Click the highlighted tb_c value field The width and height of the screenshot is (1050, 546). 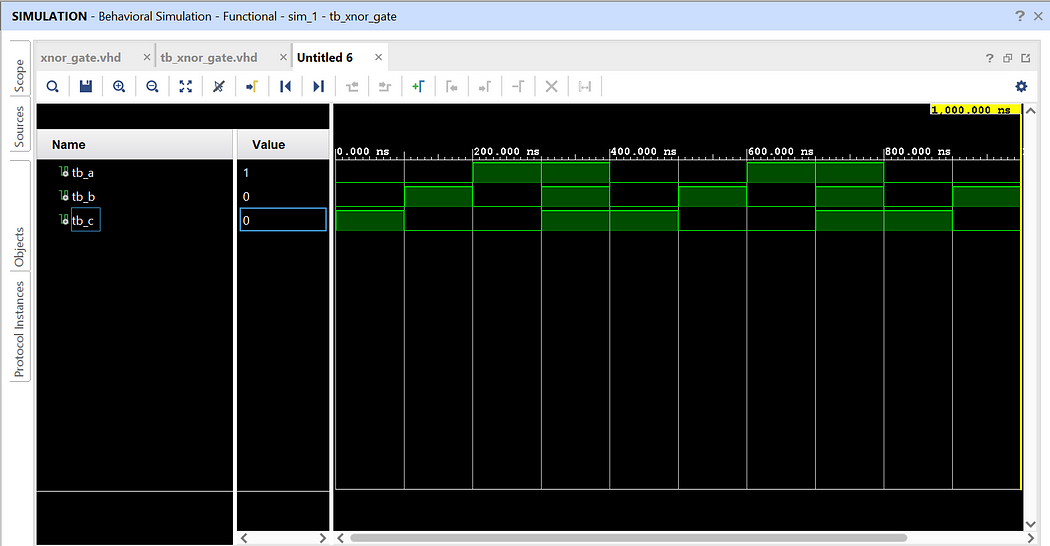pos(283,220)
